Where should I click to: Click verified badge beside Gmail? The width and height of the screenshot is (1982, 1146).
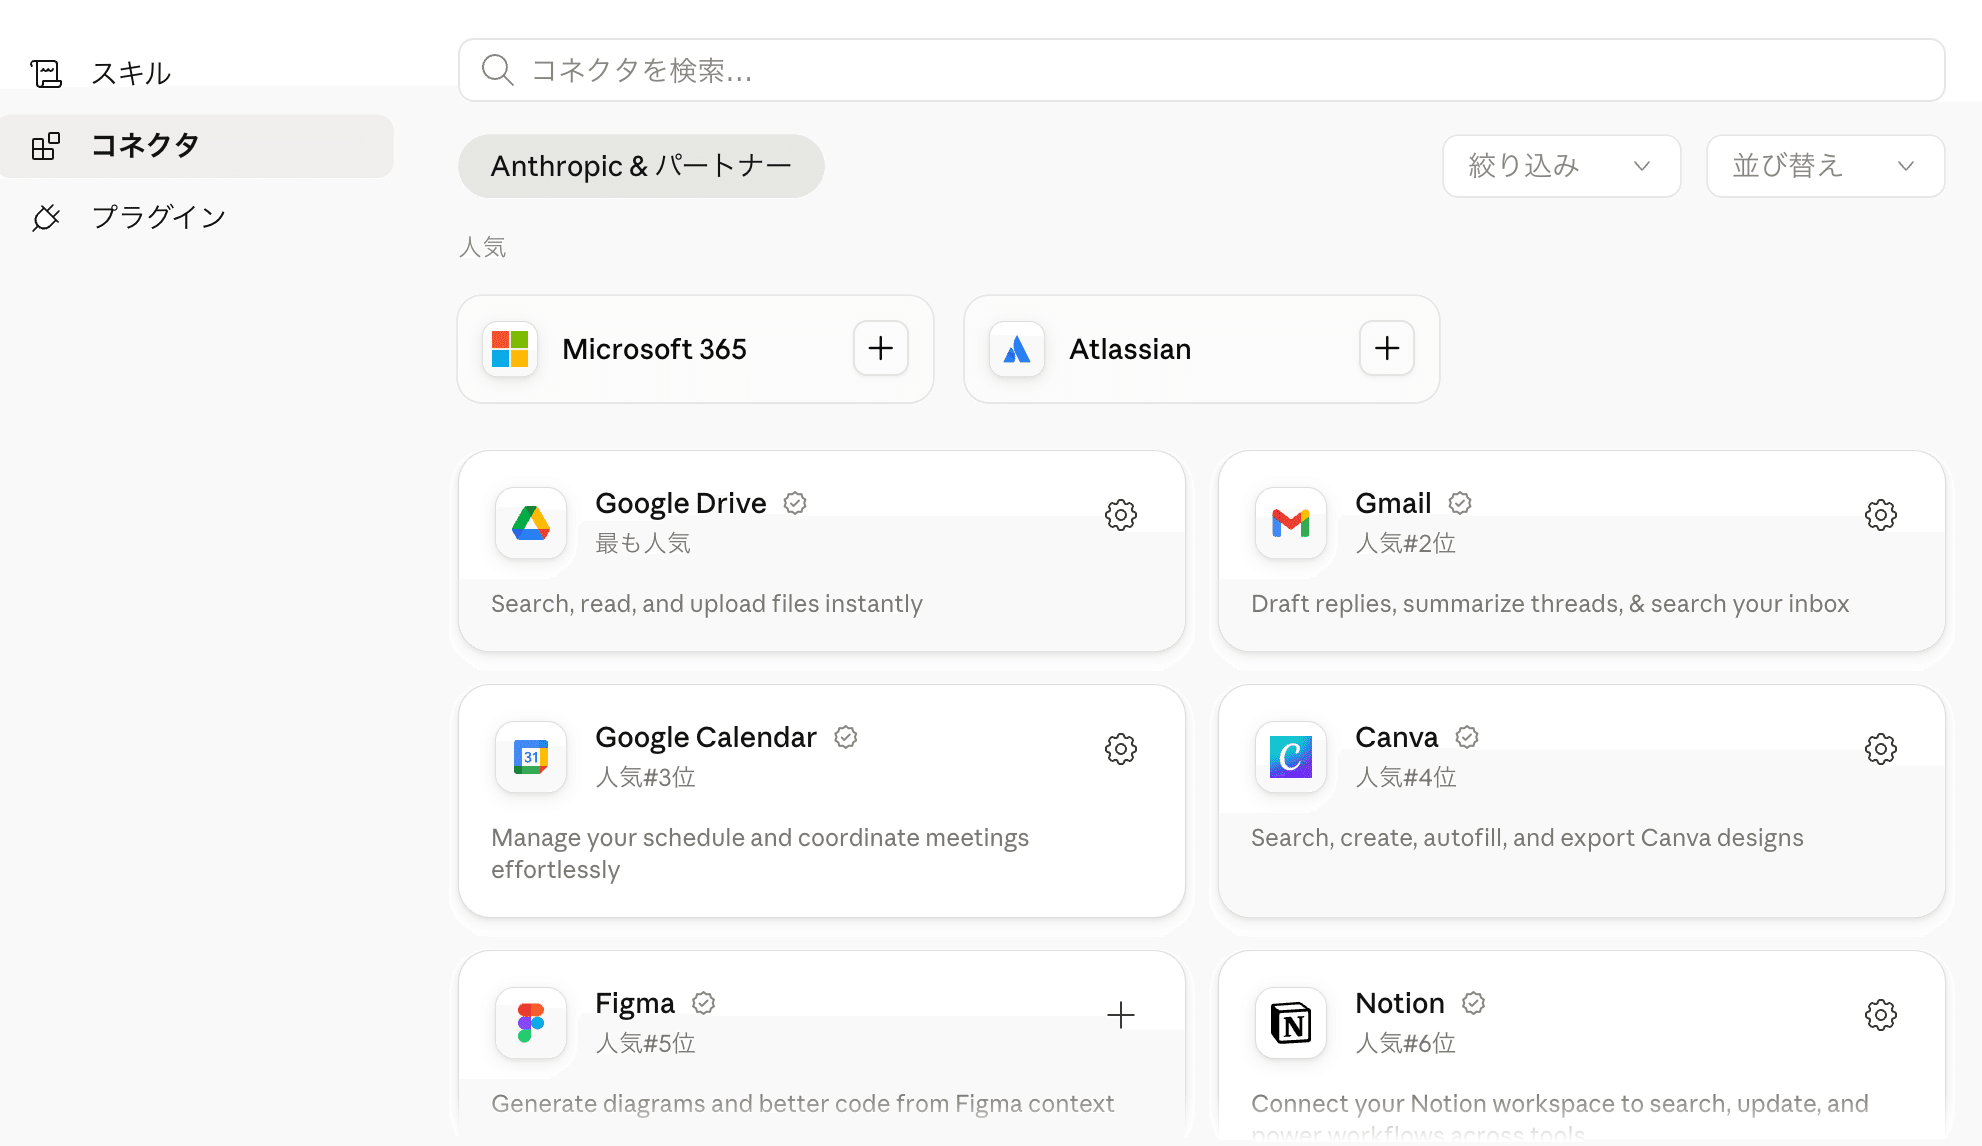[x=1460, y=503]
